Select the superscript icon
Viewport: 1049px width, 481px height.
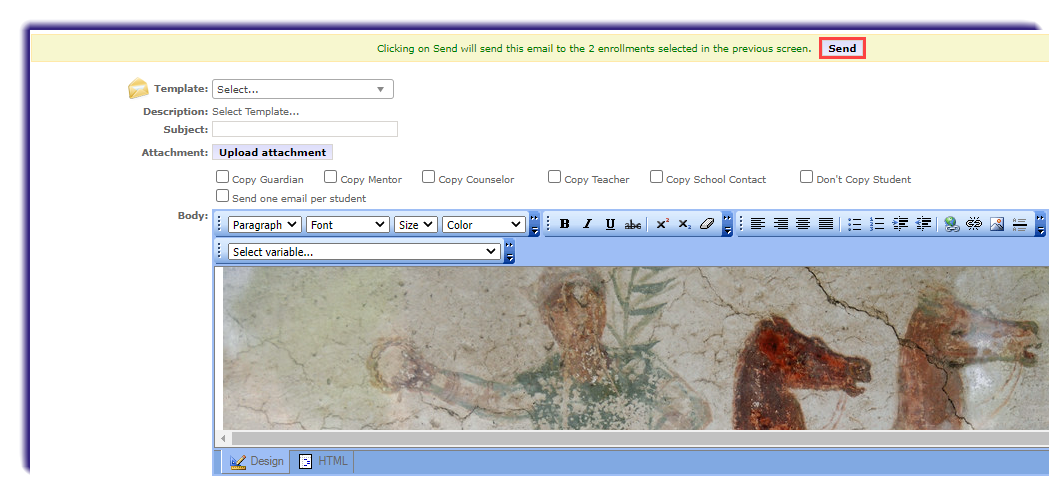(662, 224)
